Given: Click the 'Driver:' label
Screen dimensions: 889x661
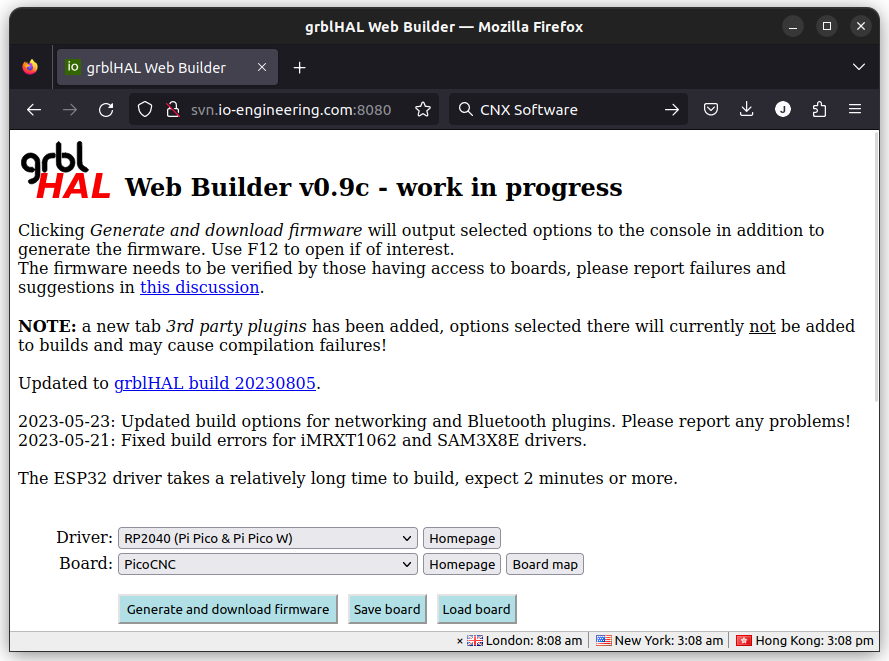Looking at the screenshot, I should coord(84,537).
